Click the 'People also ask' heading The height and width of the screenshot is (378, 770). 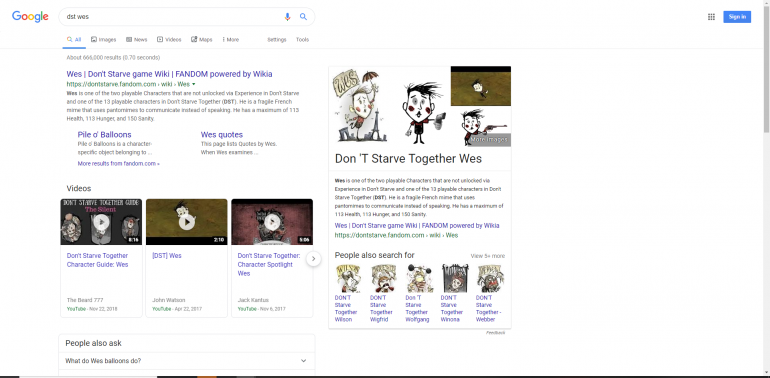pyautogui.click(x=93, y=343)
